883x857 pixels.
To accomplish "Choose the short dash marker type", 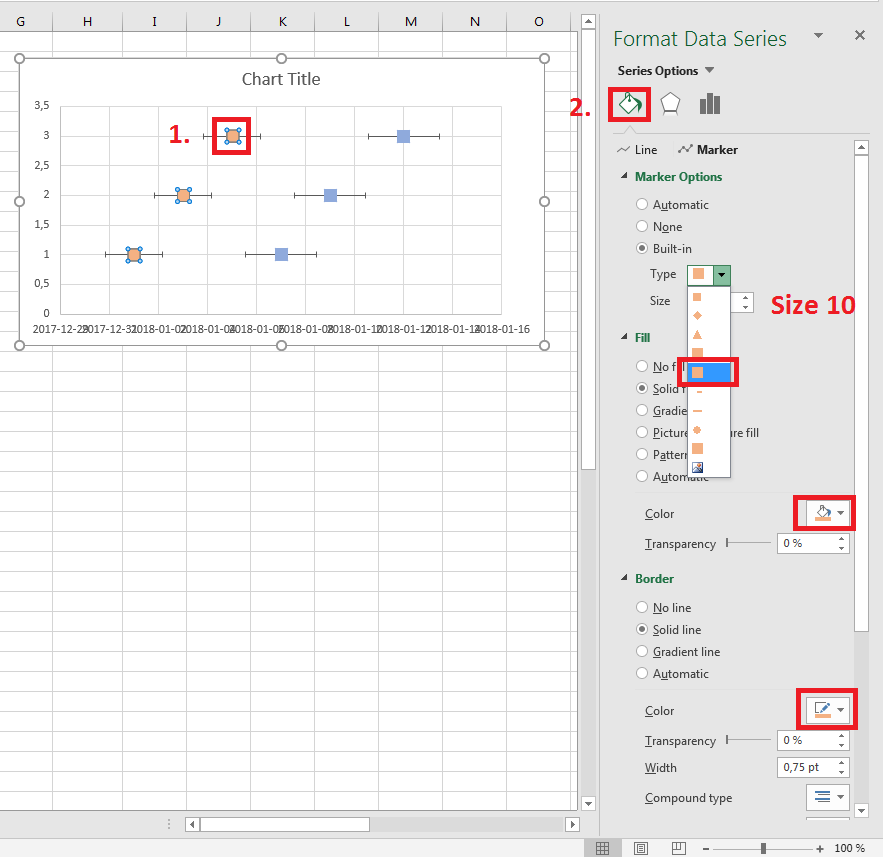I will tap(699, 392).
